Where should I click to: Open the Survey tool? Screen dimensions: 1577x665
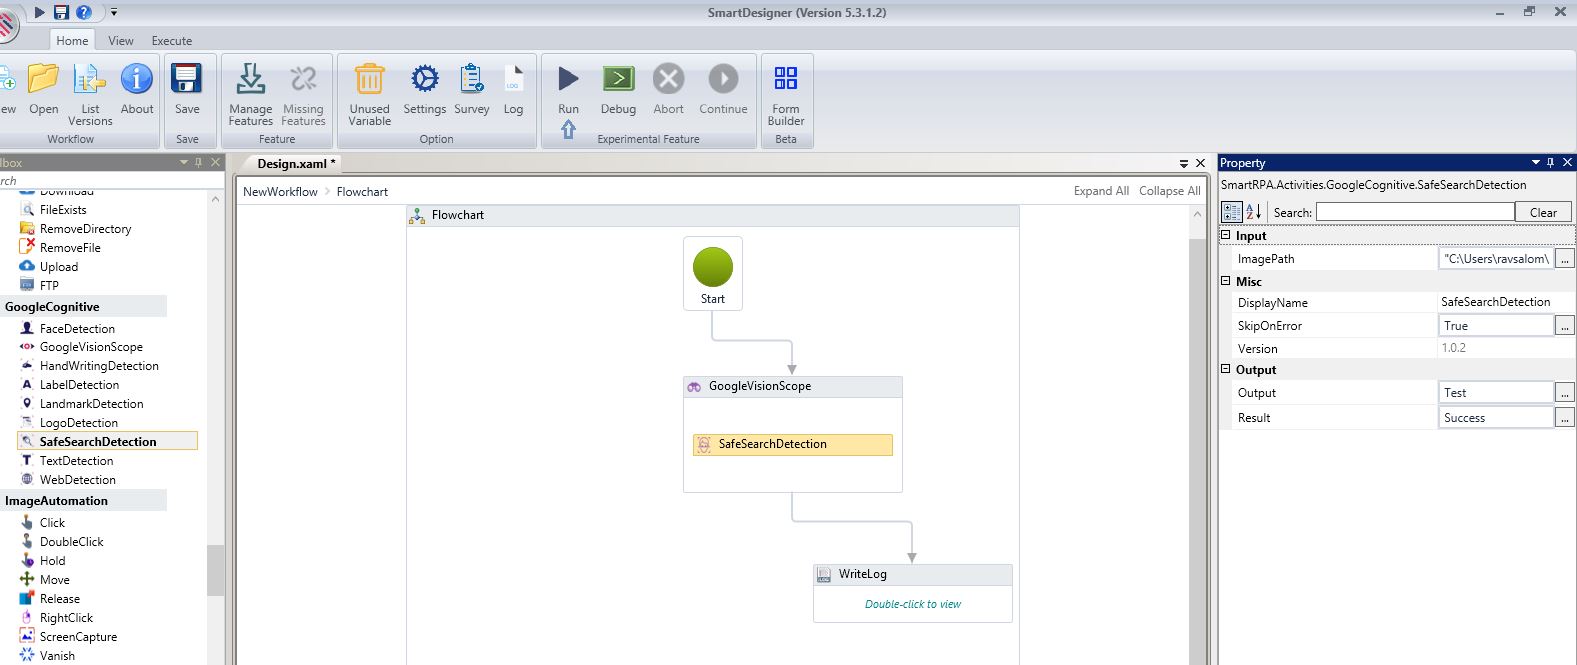(471, 80)
